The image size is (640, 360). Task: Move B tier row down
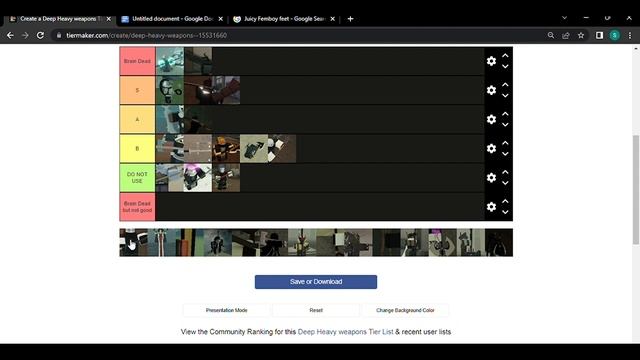pos(505,154)
